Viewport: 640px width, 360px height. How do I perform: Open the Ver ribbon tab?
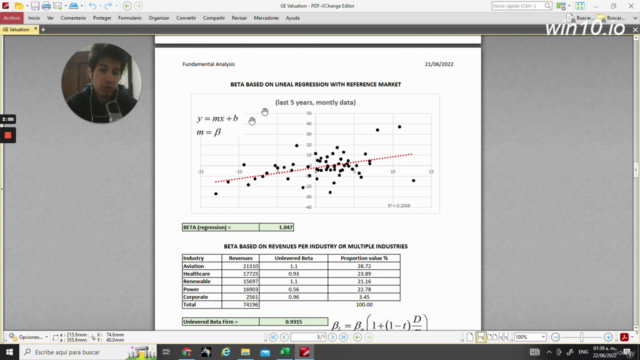click(x=50, y=18)
